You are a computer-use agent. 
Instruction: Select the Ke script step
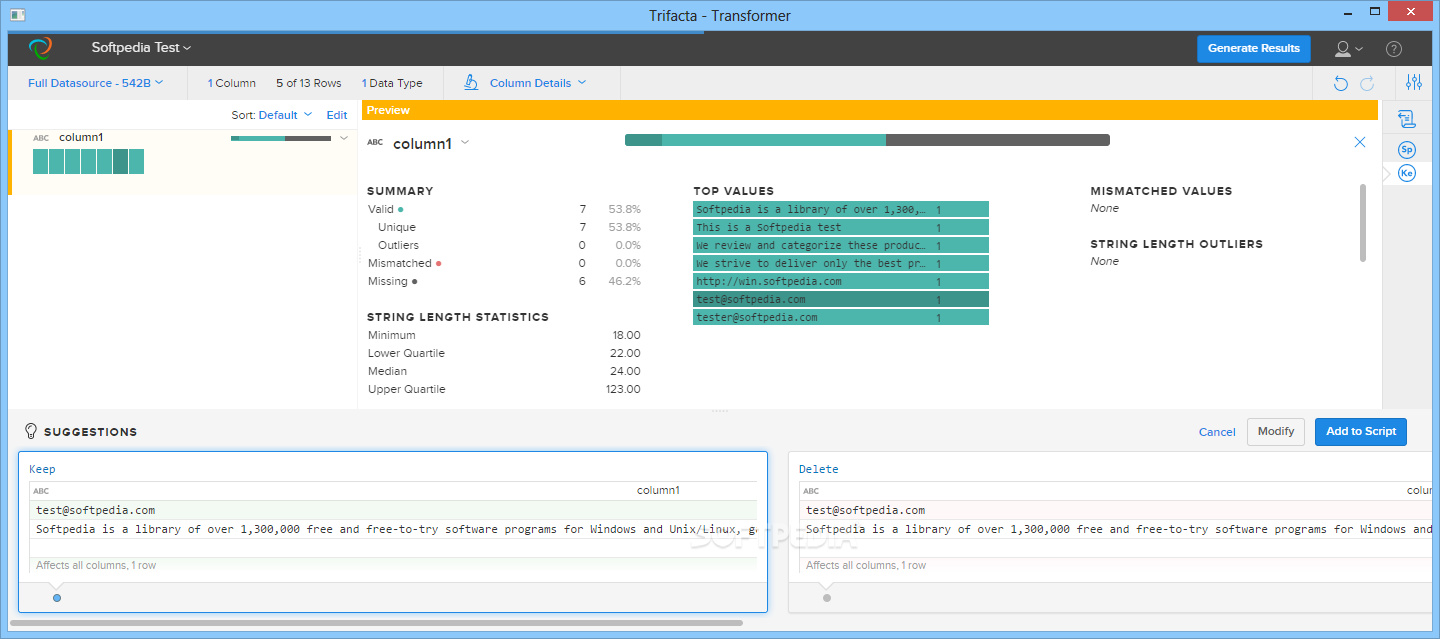click(x=1407, y=173)
